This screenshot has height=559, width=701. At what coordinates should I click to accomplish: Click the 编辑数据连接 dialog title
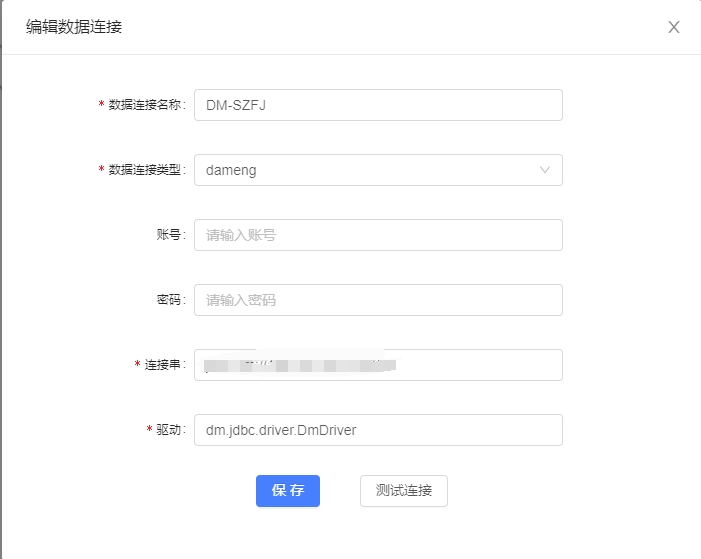74,27
